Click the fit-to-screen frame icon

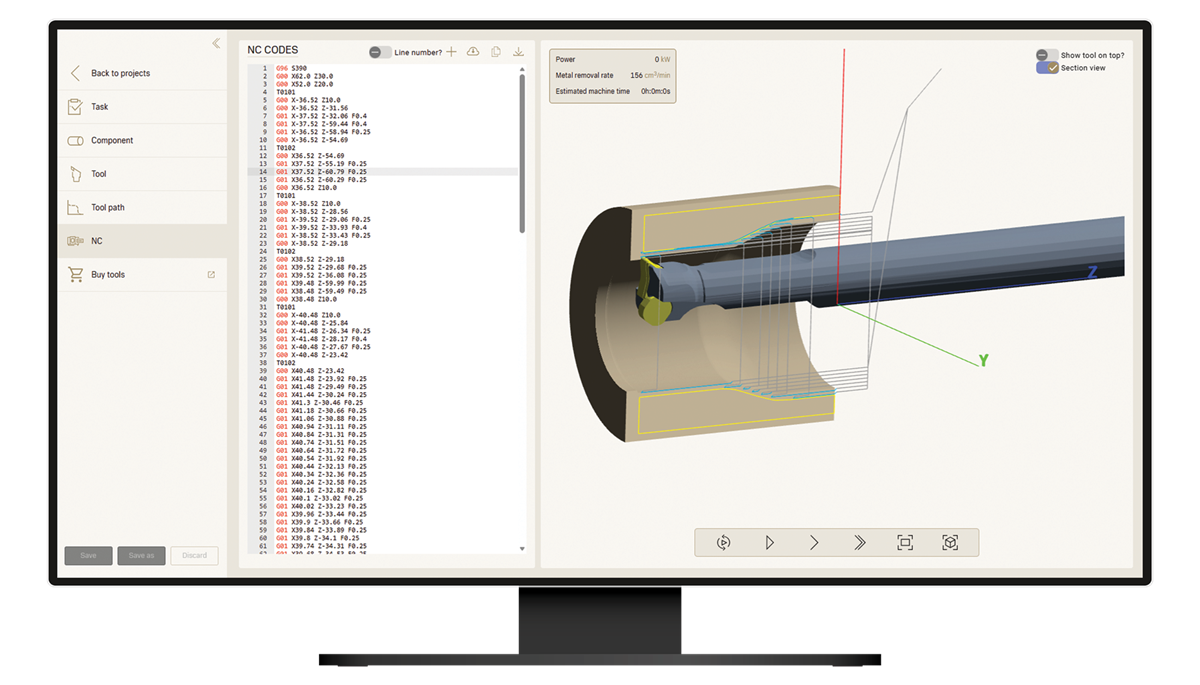tap(905, 542)
